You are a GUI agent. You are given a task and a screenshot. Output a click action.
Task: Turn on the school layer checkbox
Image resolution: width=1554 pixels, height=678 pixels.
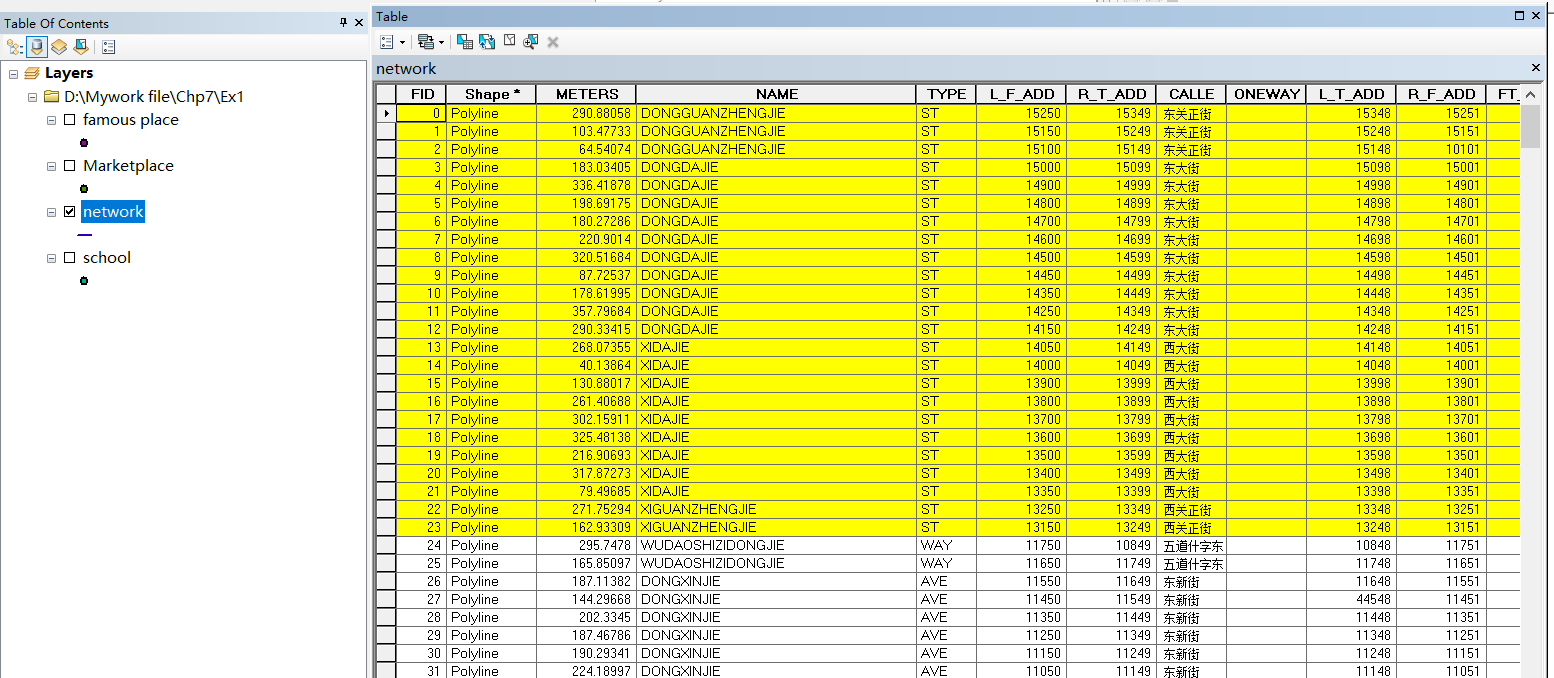[x=69, y=258]
